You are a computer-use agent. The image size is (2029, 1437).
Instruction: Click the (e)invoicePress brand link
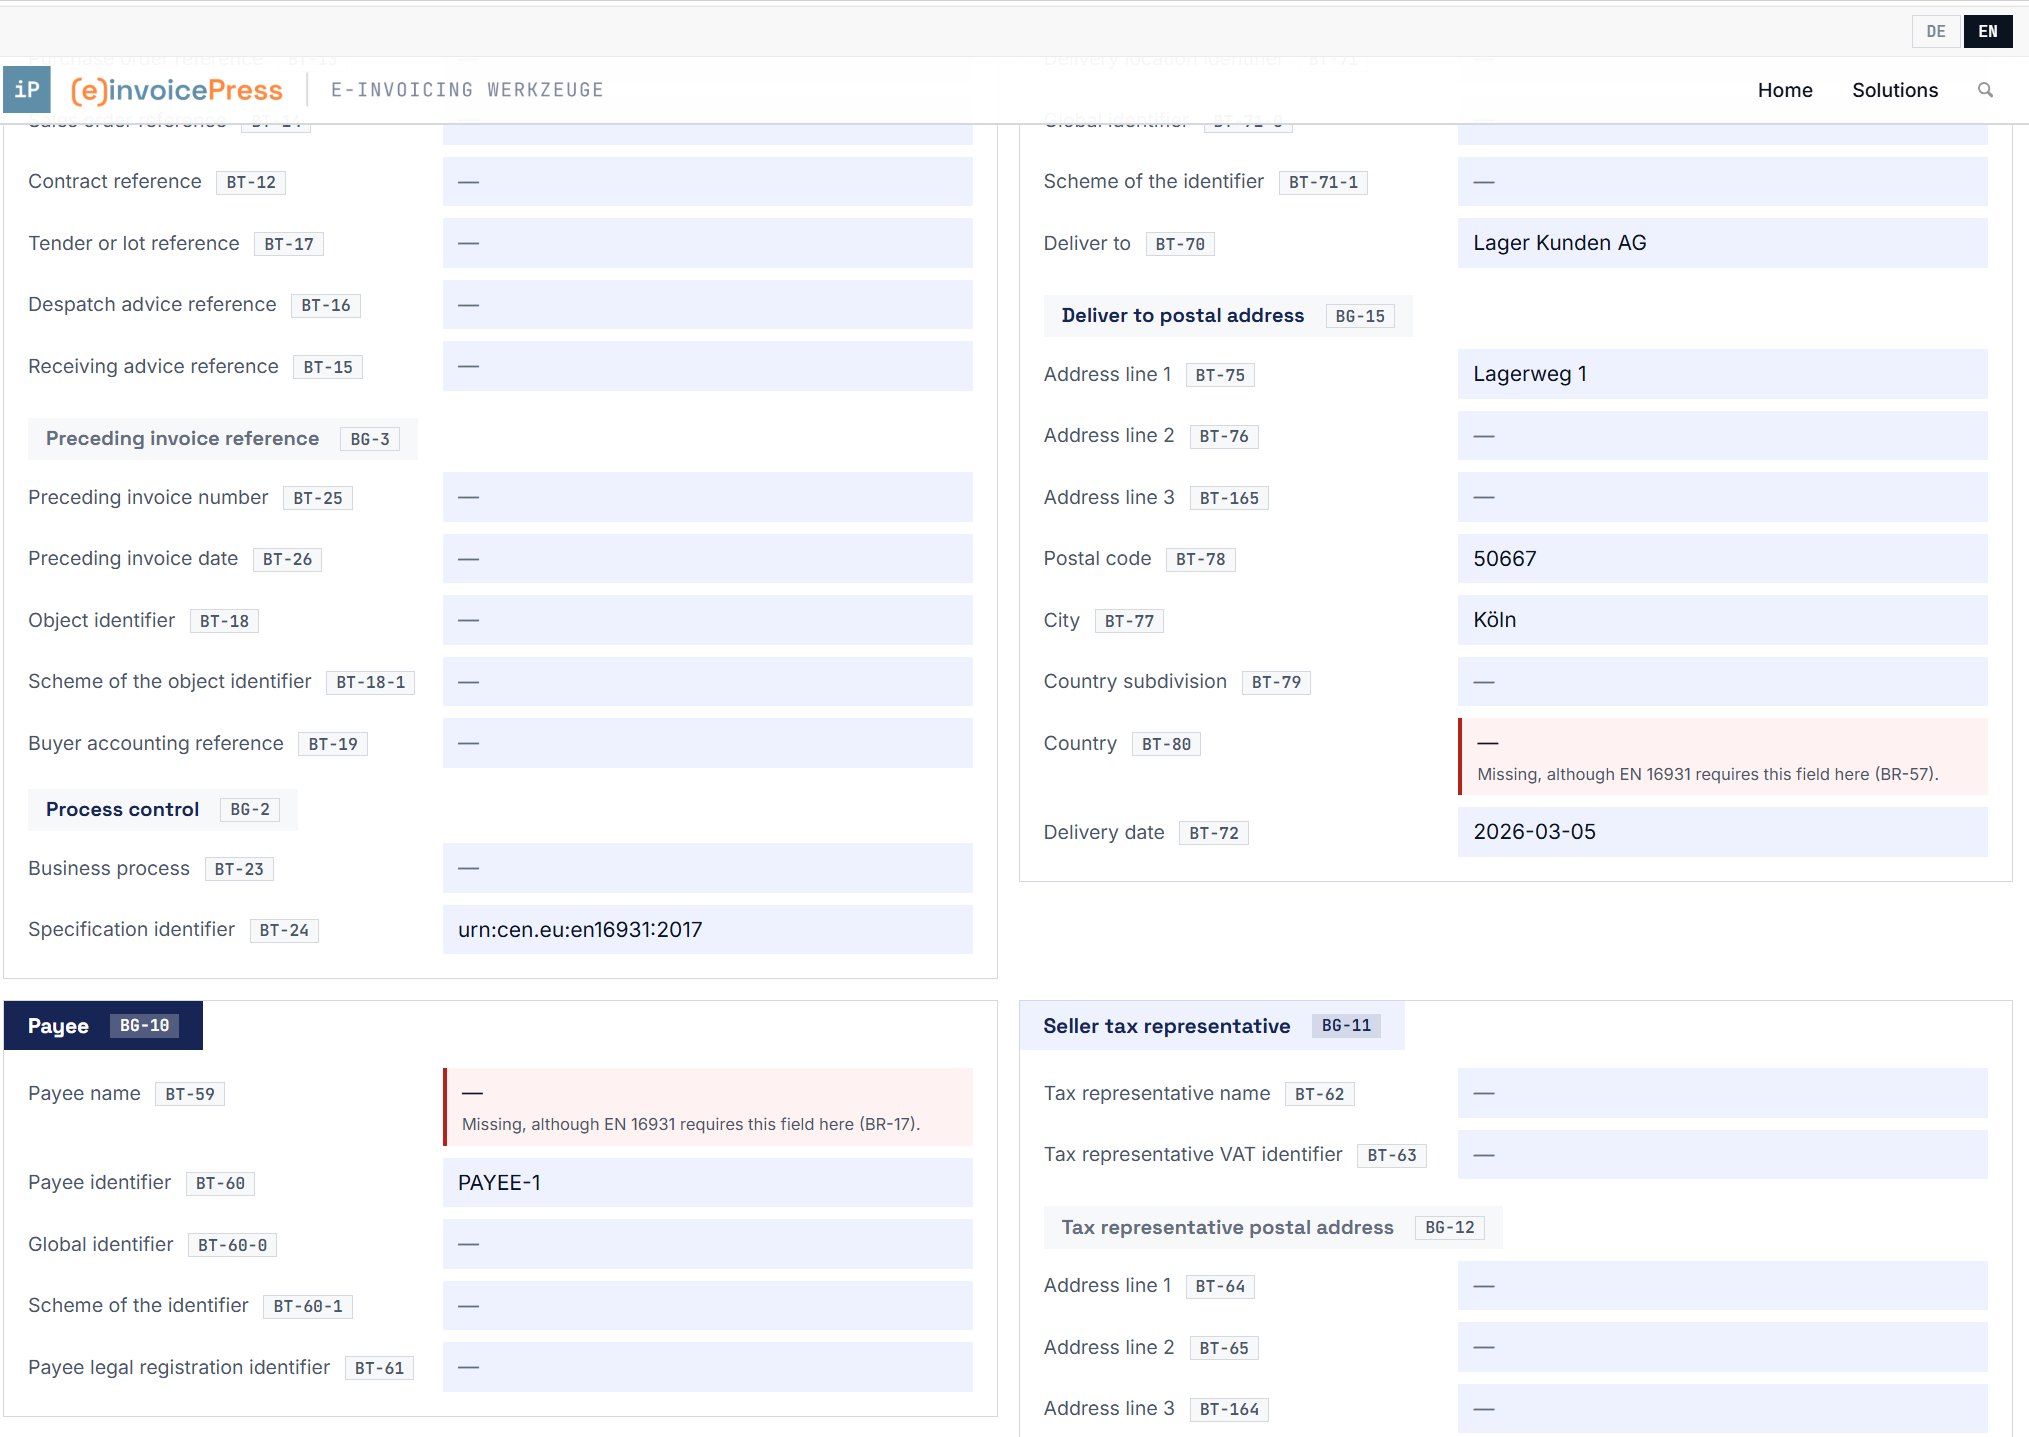177,90
